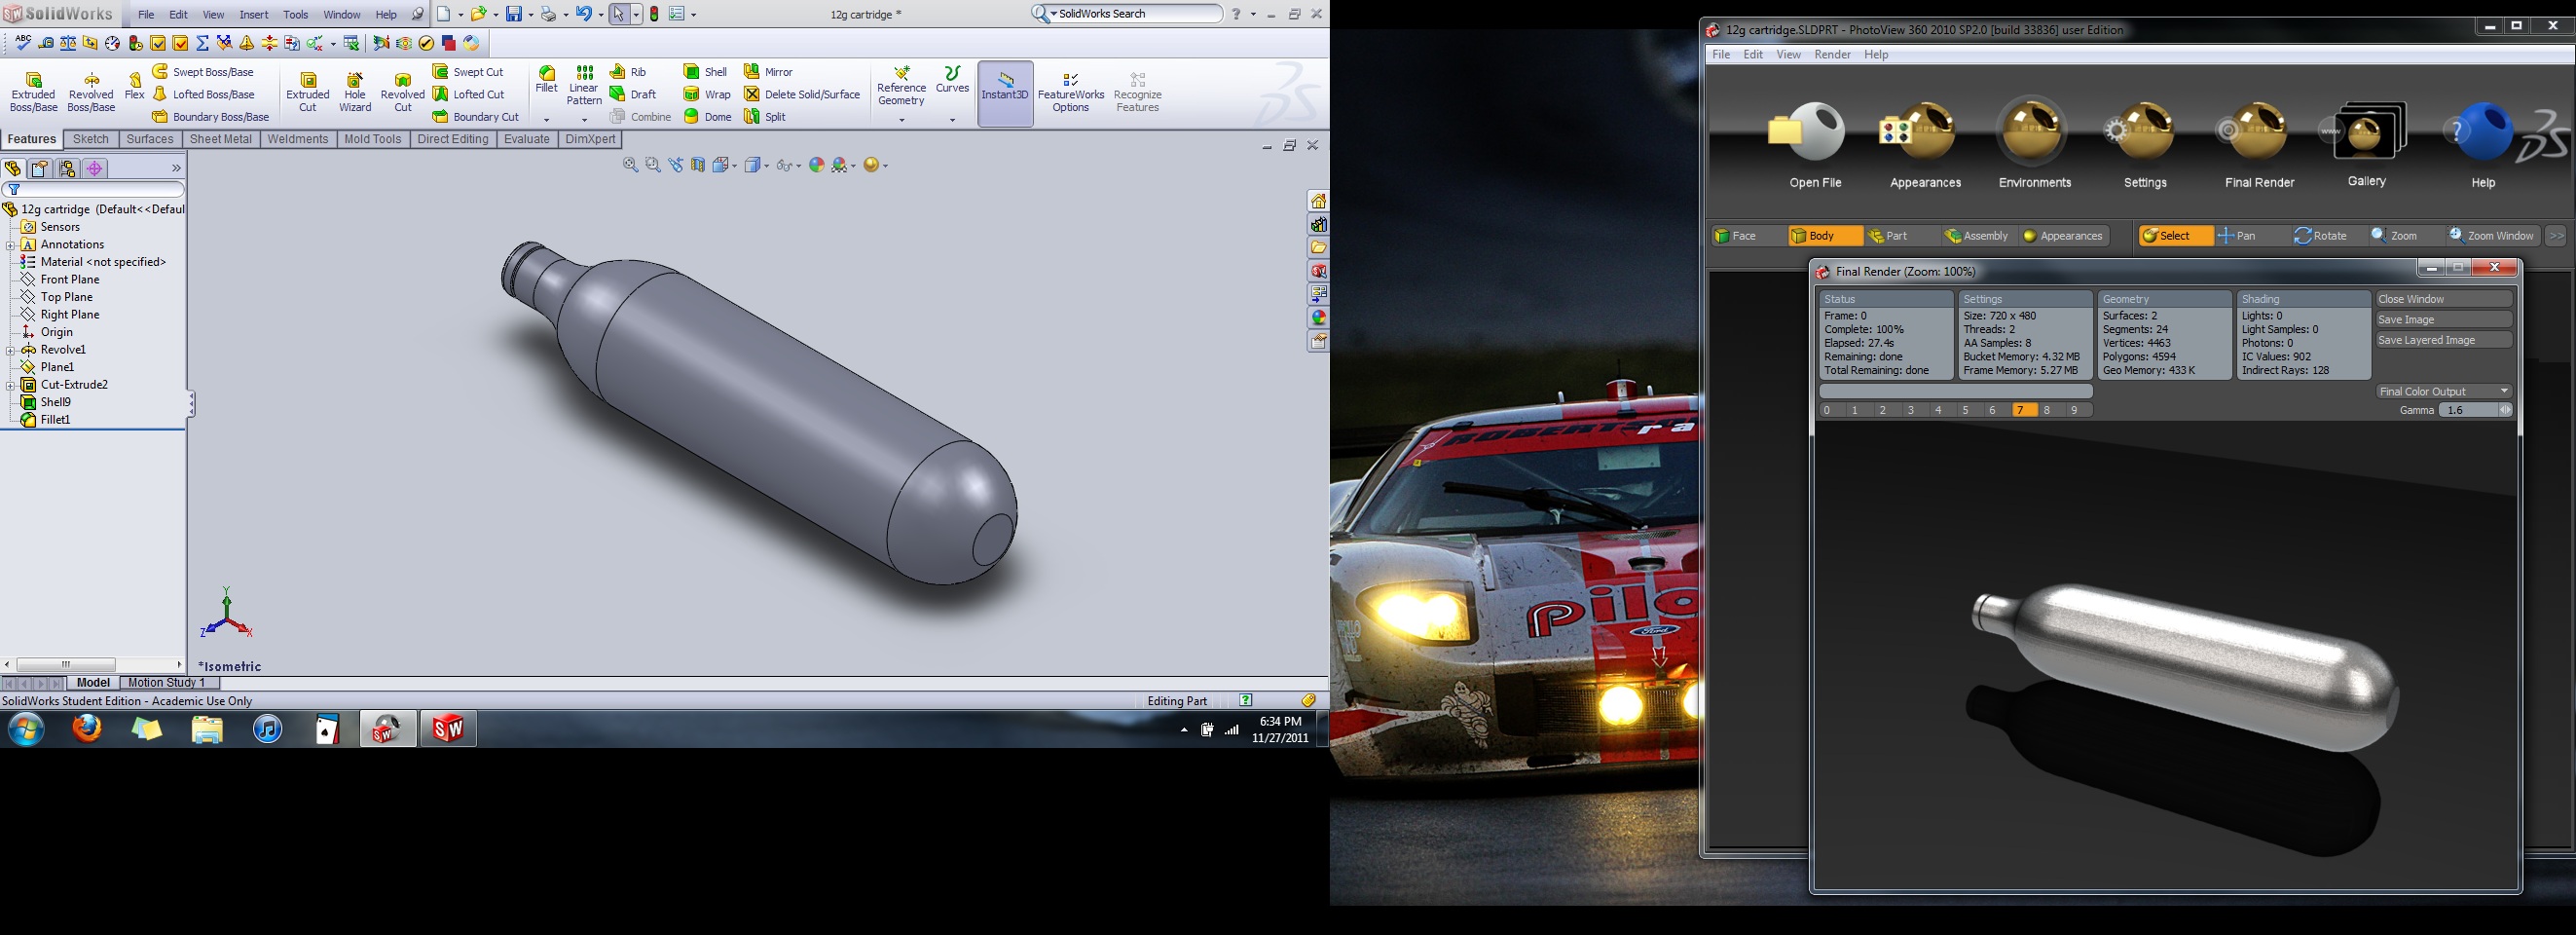Enable Body selection mode in PhotoView
The width and height of the screenshot is (2576, 935).
[x=1823, y=236]
